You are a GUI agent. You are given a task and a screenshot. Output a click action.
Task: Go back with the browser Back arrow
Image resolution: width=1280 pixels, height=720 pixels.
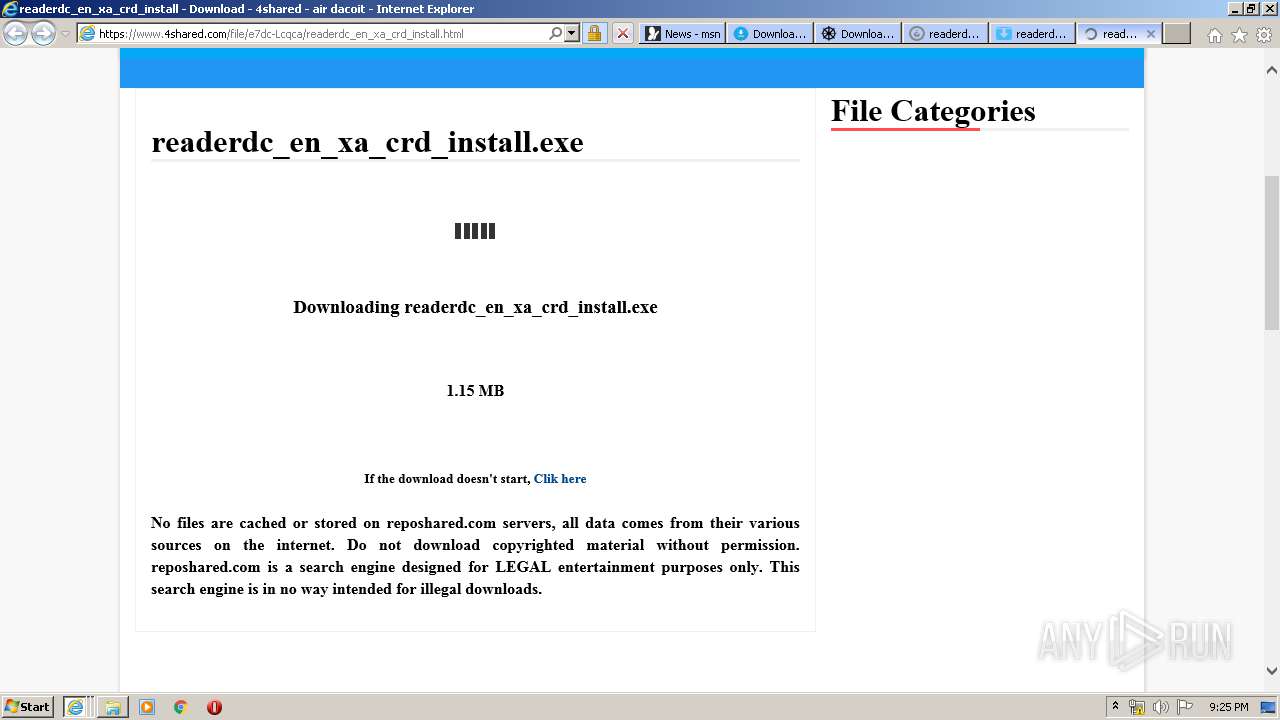16,33
